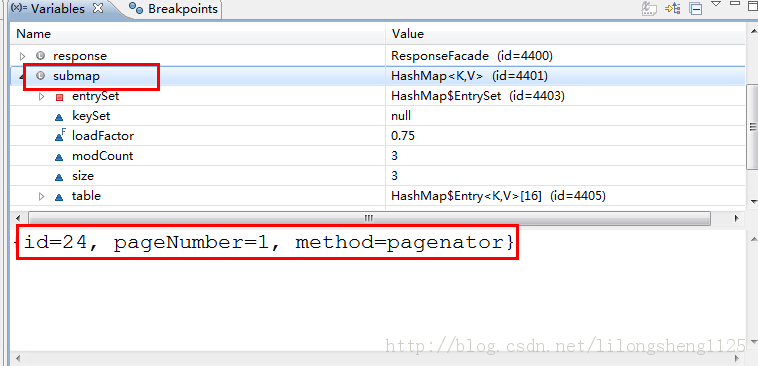Minimize the Variables view panel
The image size is (758, 366).
click(734, 4)
